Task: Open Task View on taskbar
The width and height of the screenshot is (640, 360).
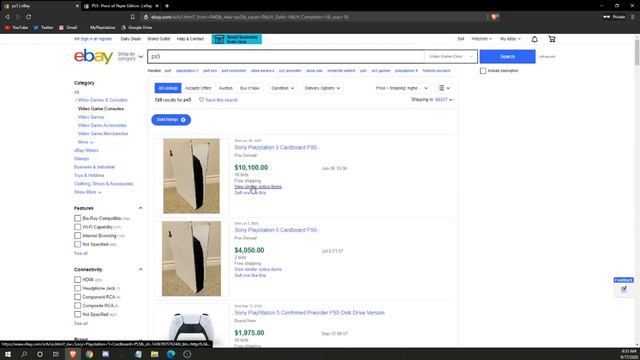Action: pos(56,354)
